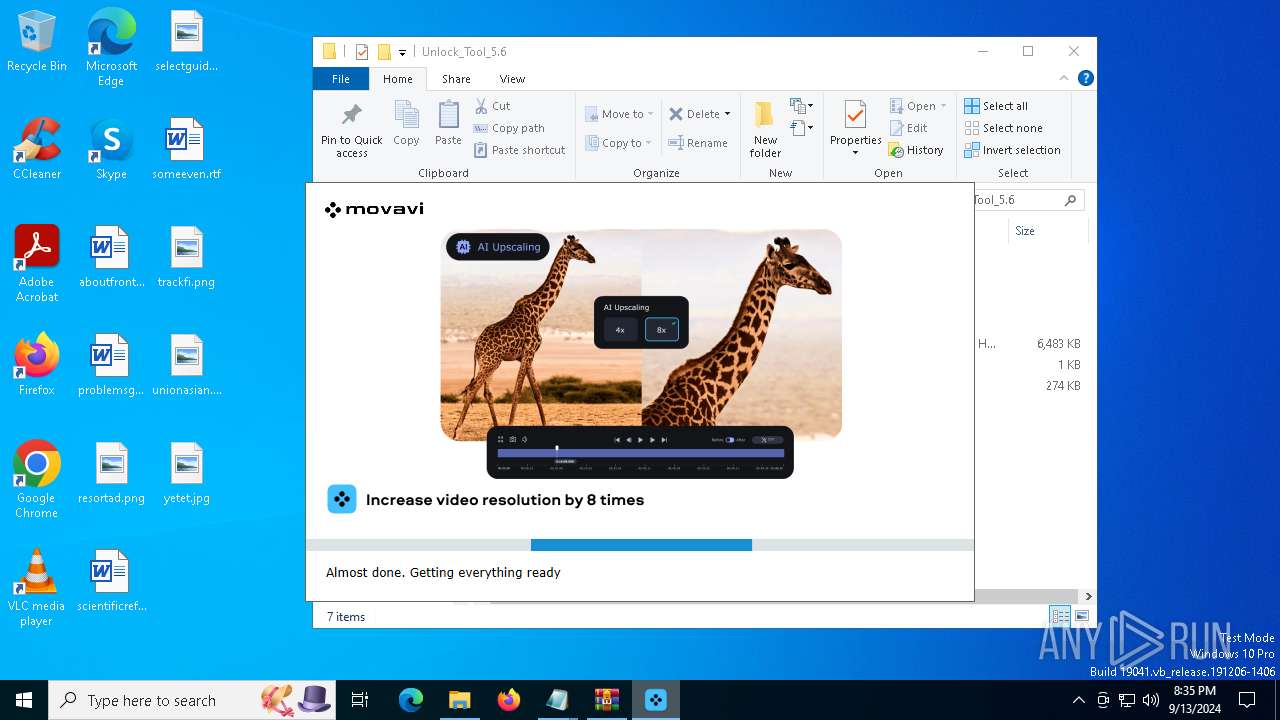1280x720 pixels.
Task: Select the yetet.jpg desktop file
Action: (x=186, y=473)
